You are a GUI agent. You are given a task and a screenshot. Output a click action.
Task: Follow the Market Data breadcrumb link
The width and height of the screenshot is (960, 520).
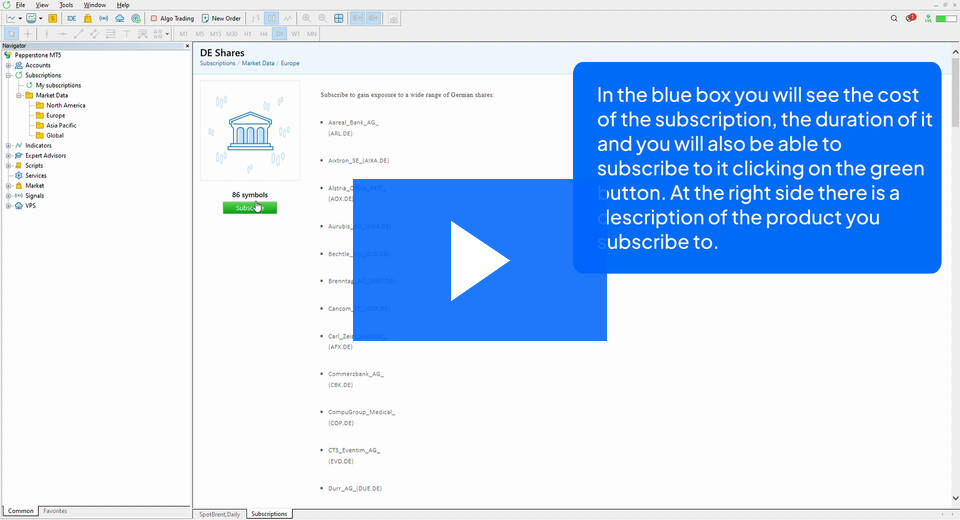click(258, 63)
